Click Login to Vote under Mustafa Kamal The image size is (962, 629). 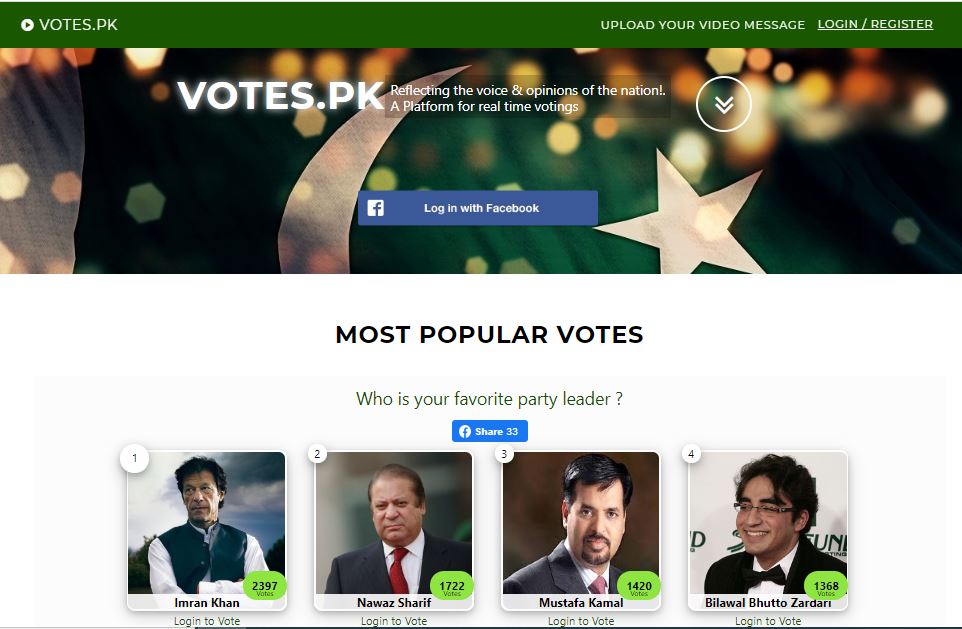pyautogui.click(x=581, y=621)
